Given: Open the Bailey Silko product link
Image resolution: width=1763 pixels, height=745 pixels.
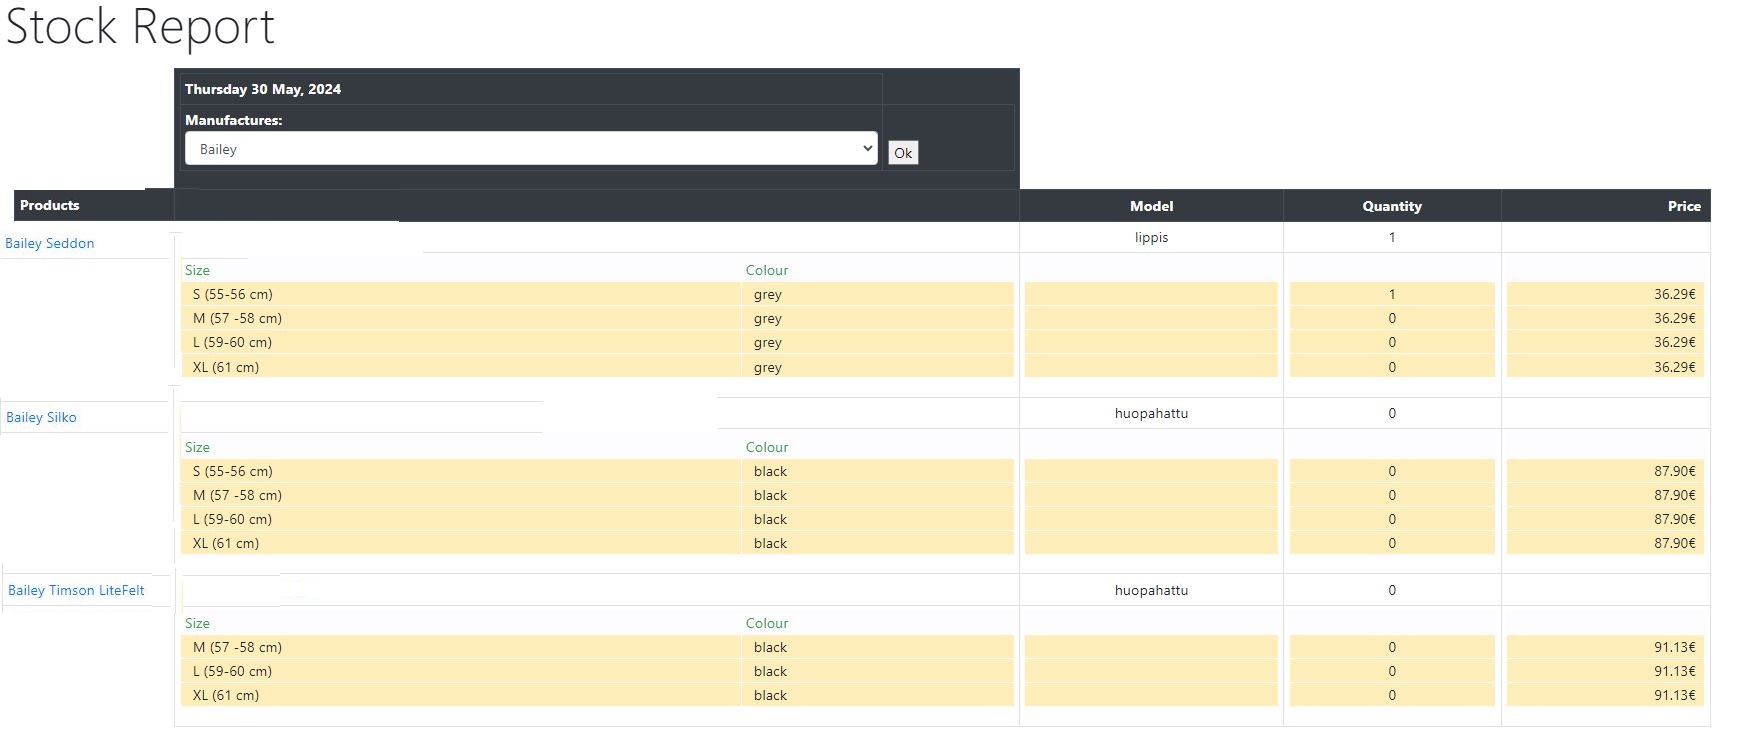Looking at the screenshot, I should [41, 417].
